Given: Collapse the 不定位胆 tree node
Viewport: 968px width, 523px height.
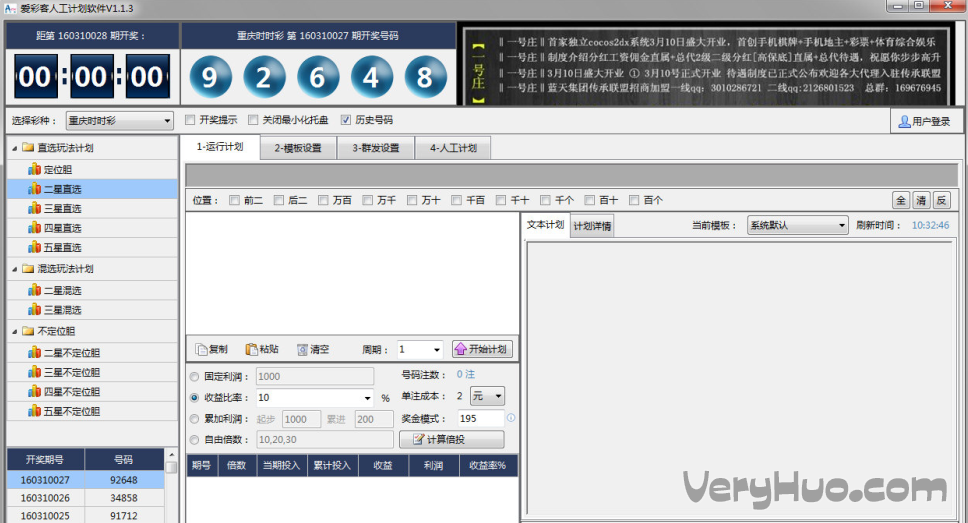Looking at the screenshot, I should click(x=14, y=332).
